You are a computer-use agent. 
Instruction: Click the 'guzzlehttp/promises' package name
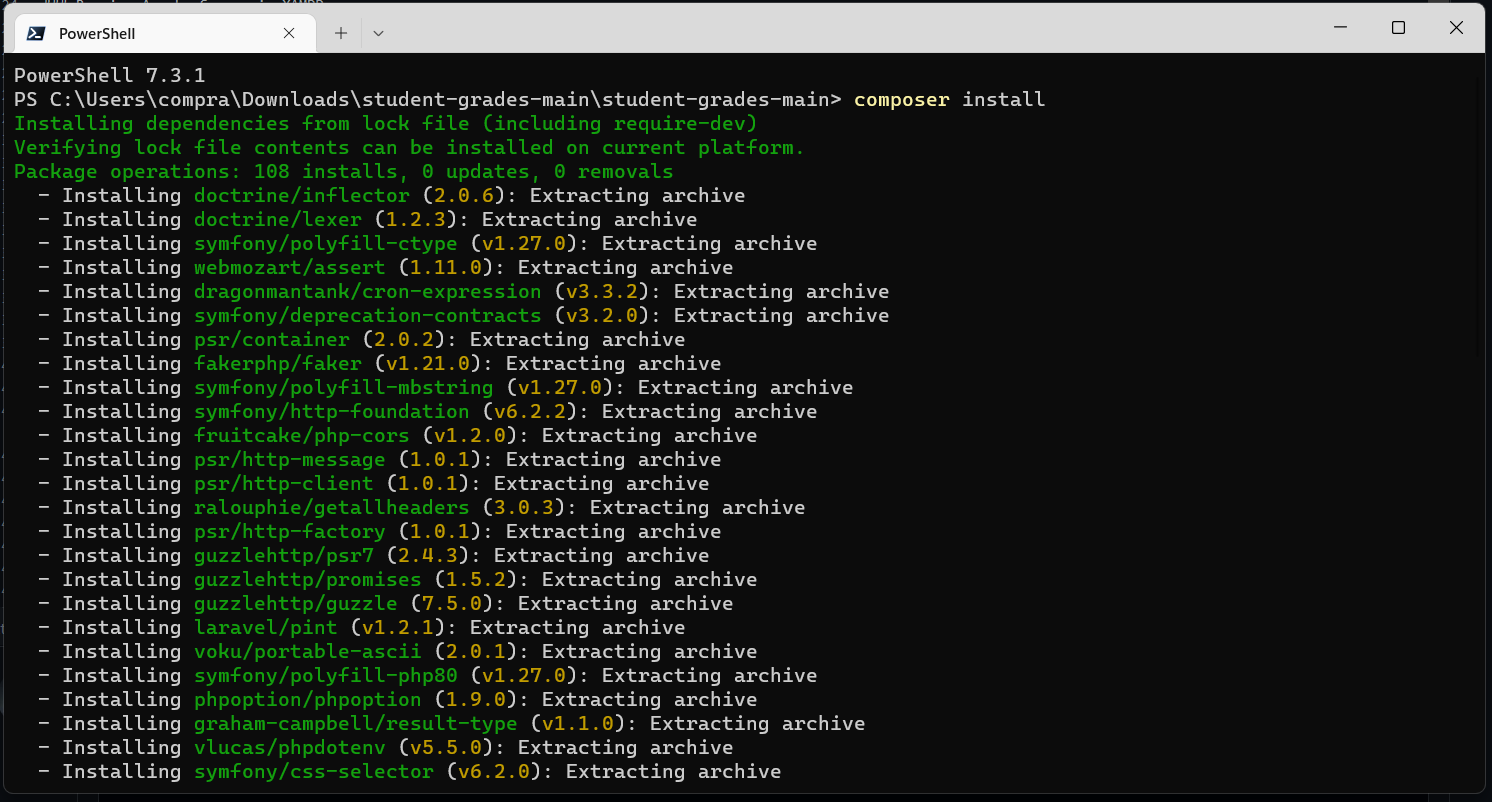tap(308, 579)
